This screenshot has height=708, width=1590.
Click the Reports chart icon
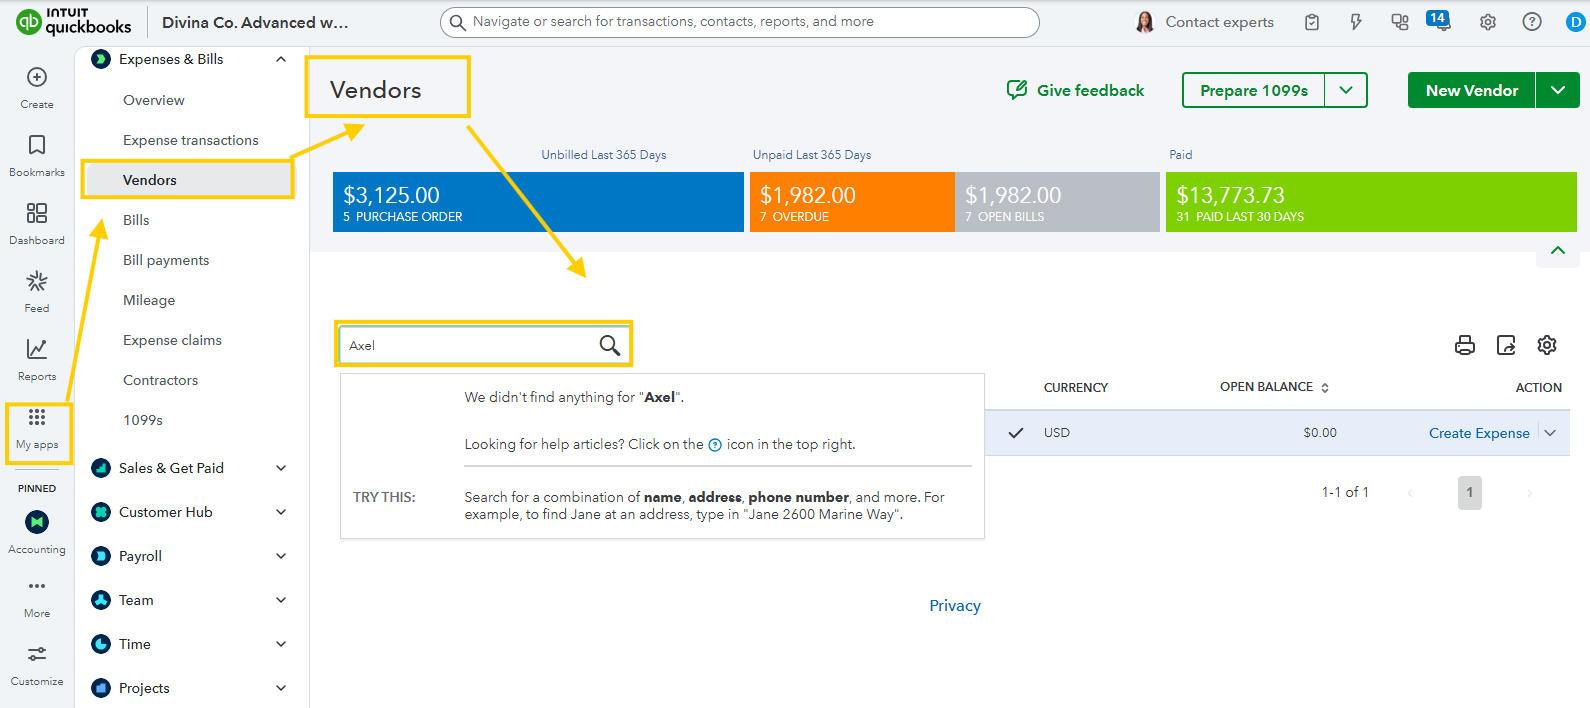click(x=37, y=349)
